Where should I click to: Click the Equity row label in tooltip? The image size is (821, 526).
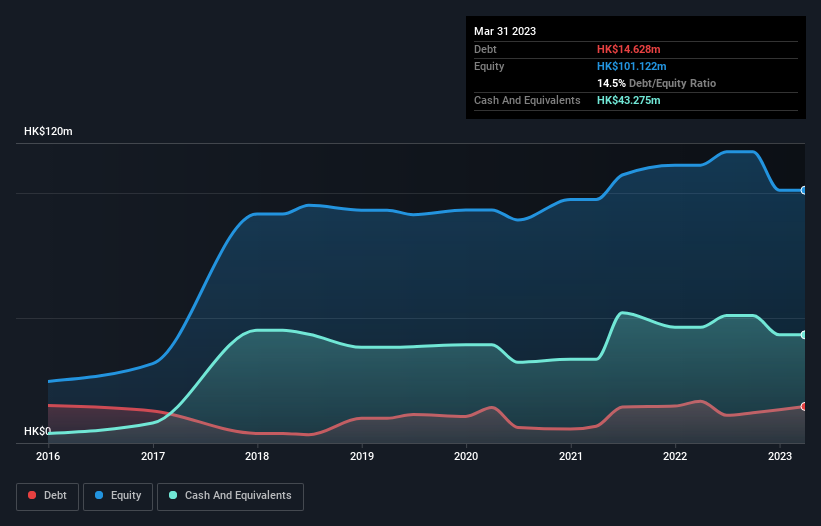tap(489, 66)
